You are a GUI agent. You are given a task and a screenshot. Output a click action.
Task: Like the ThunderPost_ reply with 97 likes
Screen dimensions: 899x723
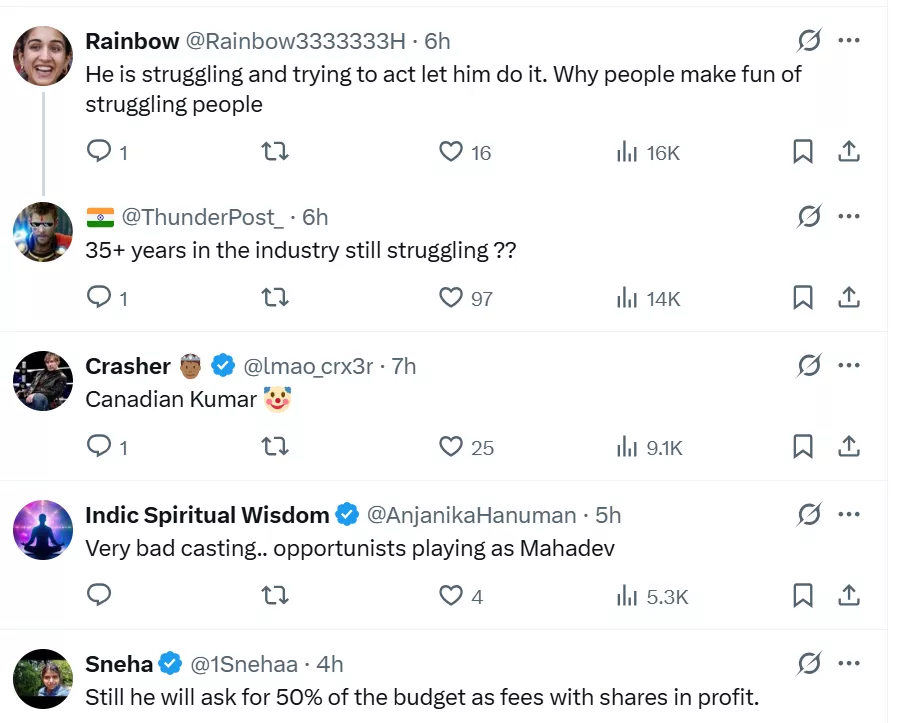[x=452, y=297]
